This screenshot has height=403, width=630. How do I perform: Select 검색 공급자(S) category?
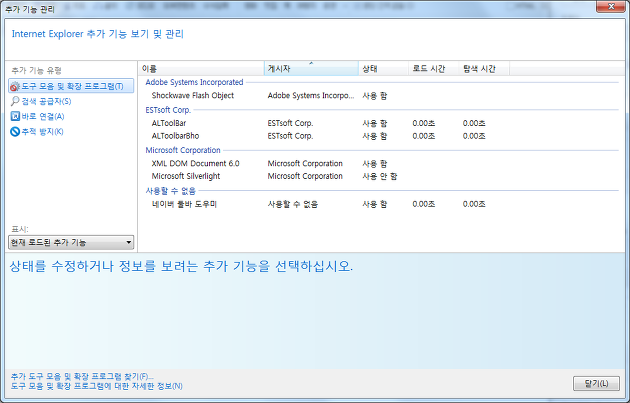click(x=46, y=101)
